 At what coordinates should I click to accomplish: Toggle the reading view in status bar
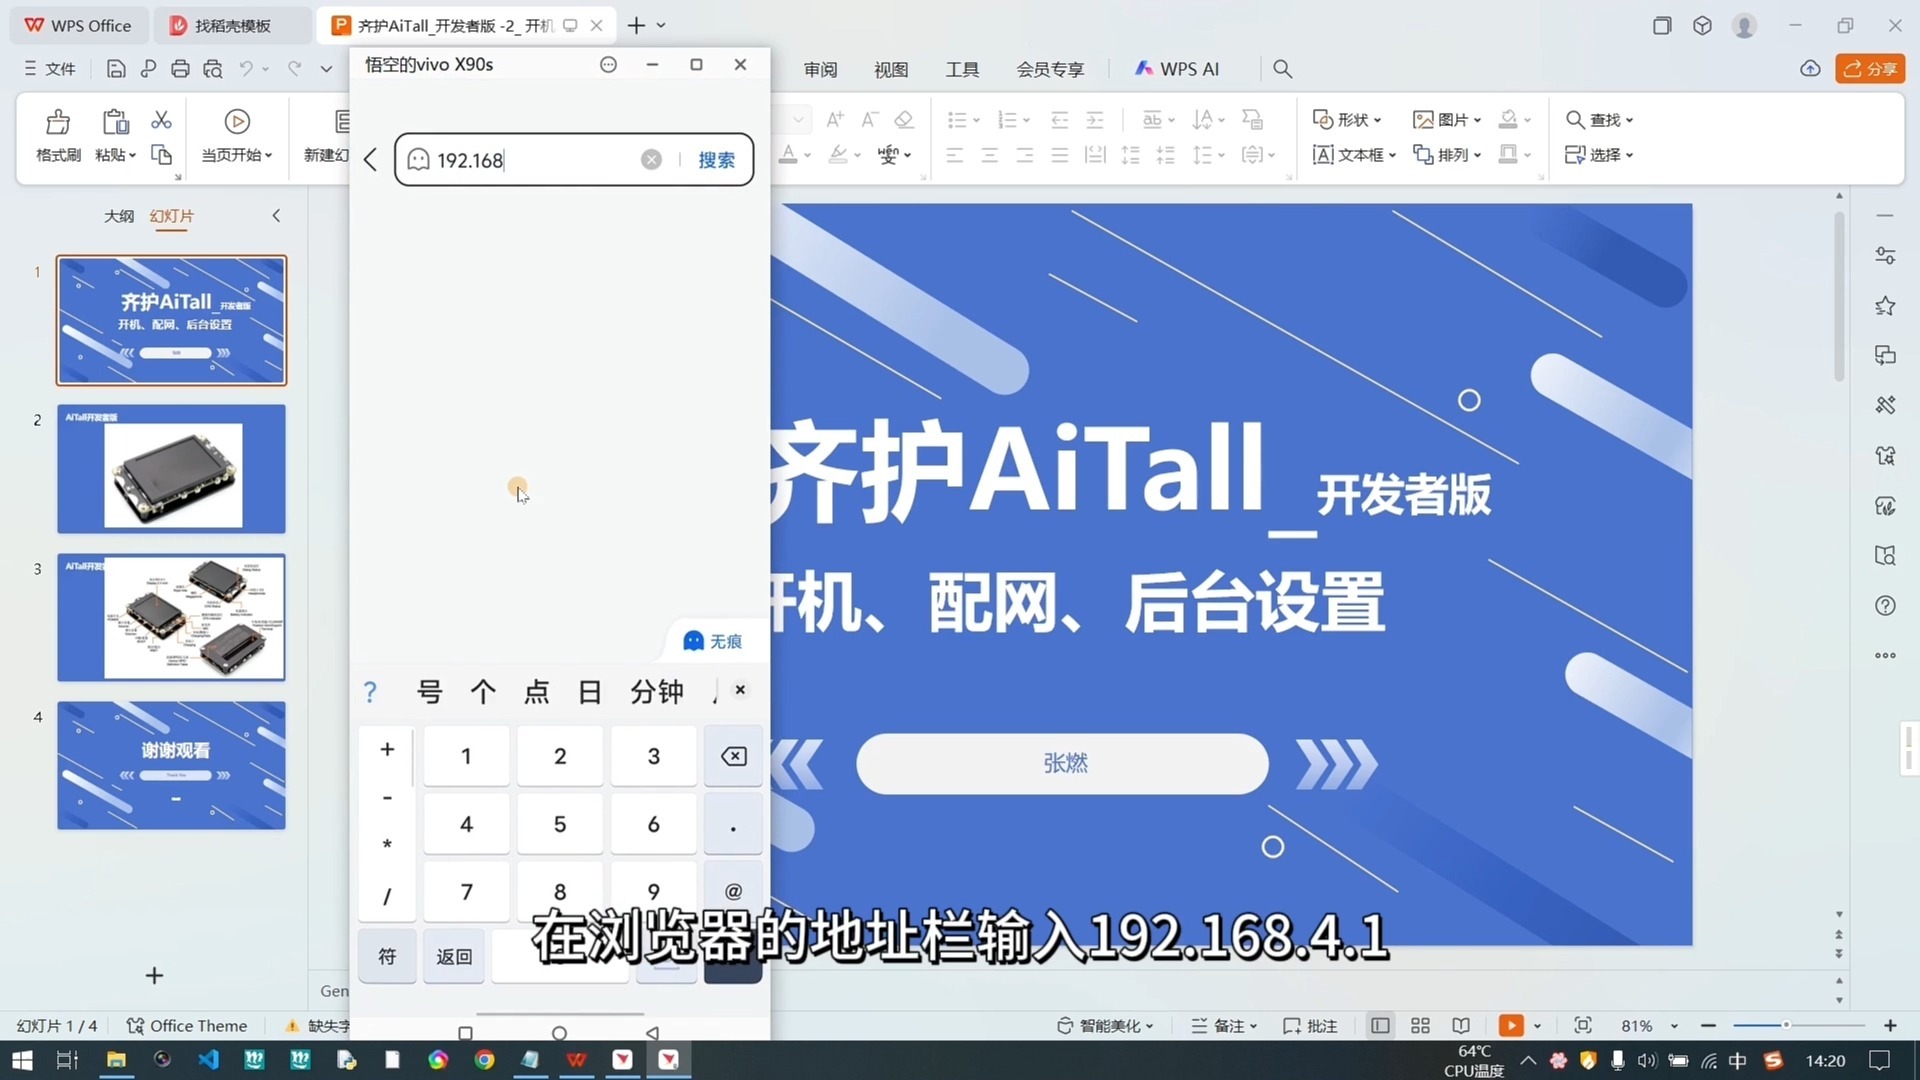tap(1461, 1025)
